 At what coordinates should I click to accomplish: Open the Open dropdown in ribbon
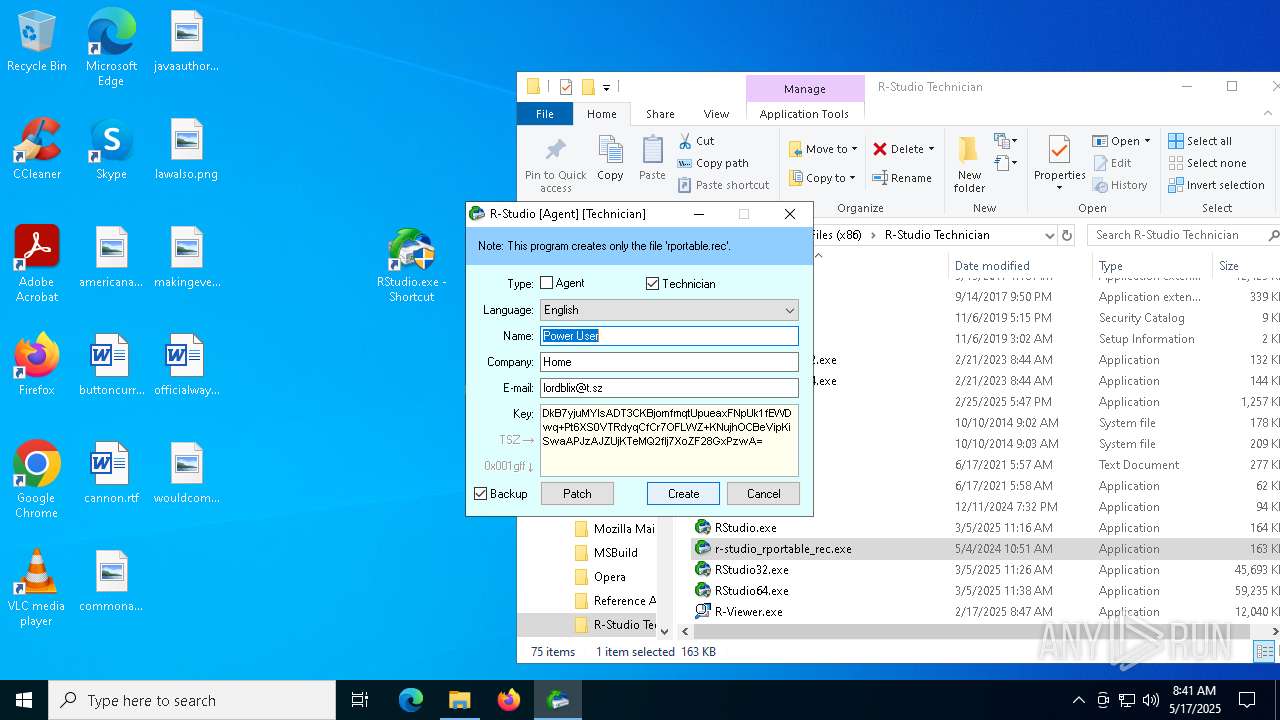[1121, 141]
